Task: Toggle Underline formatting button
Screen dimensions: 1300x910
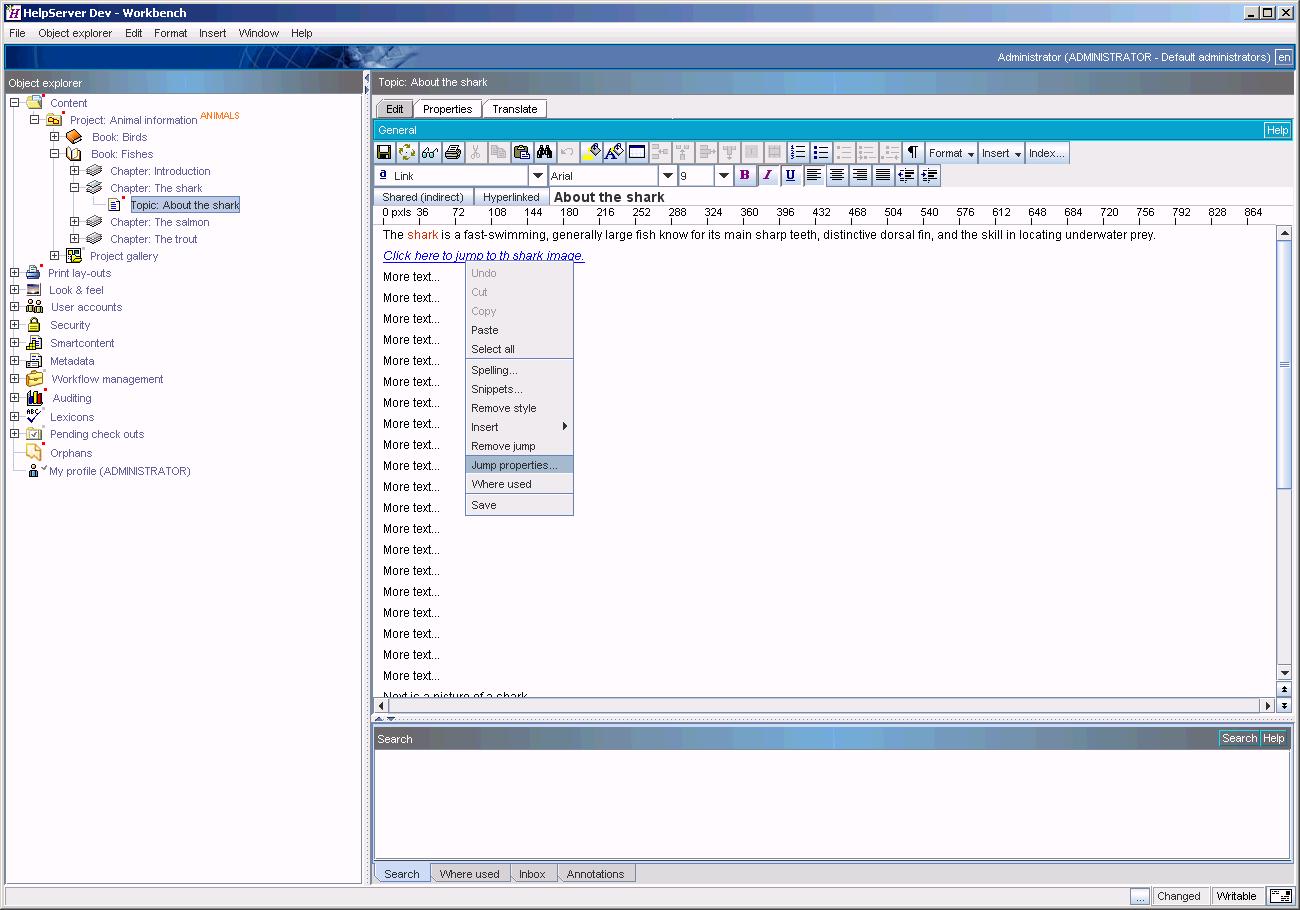Action: [790, 175]
